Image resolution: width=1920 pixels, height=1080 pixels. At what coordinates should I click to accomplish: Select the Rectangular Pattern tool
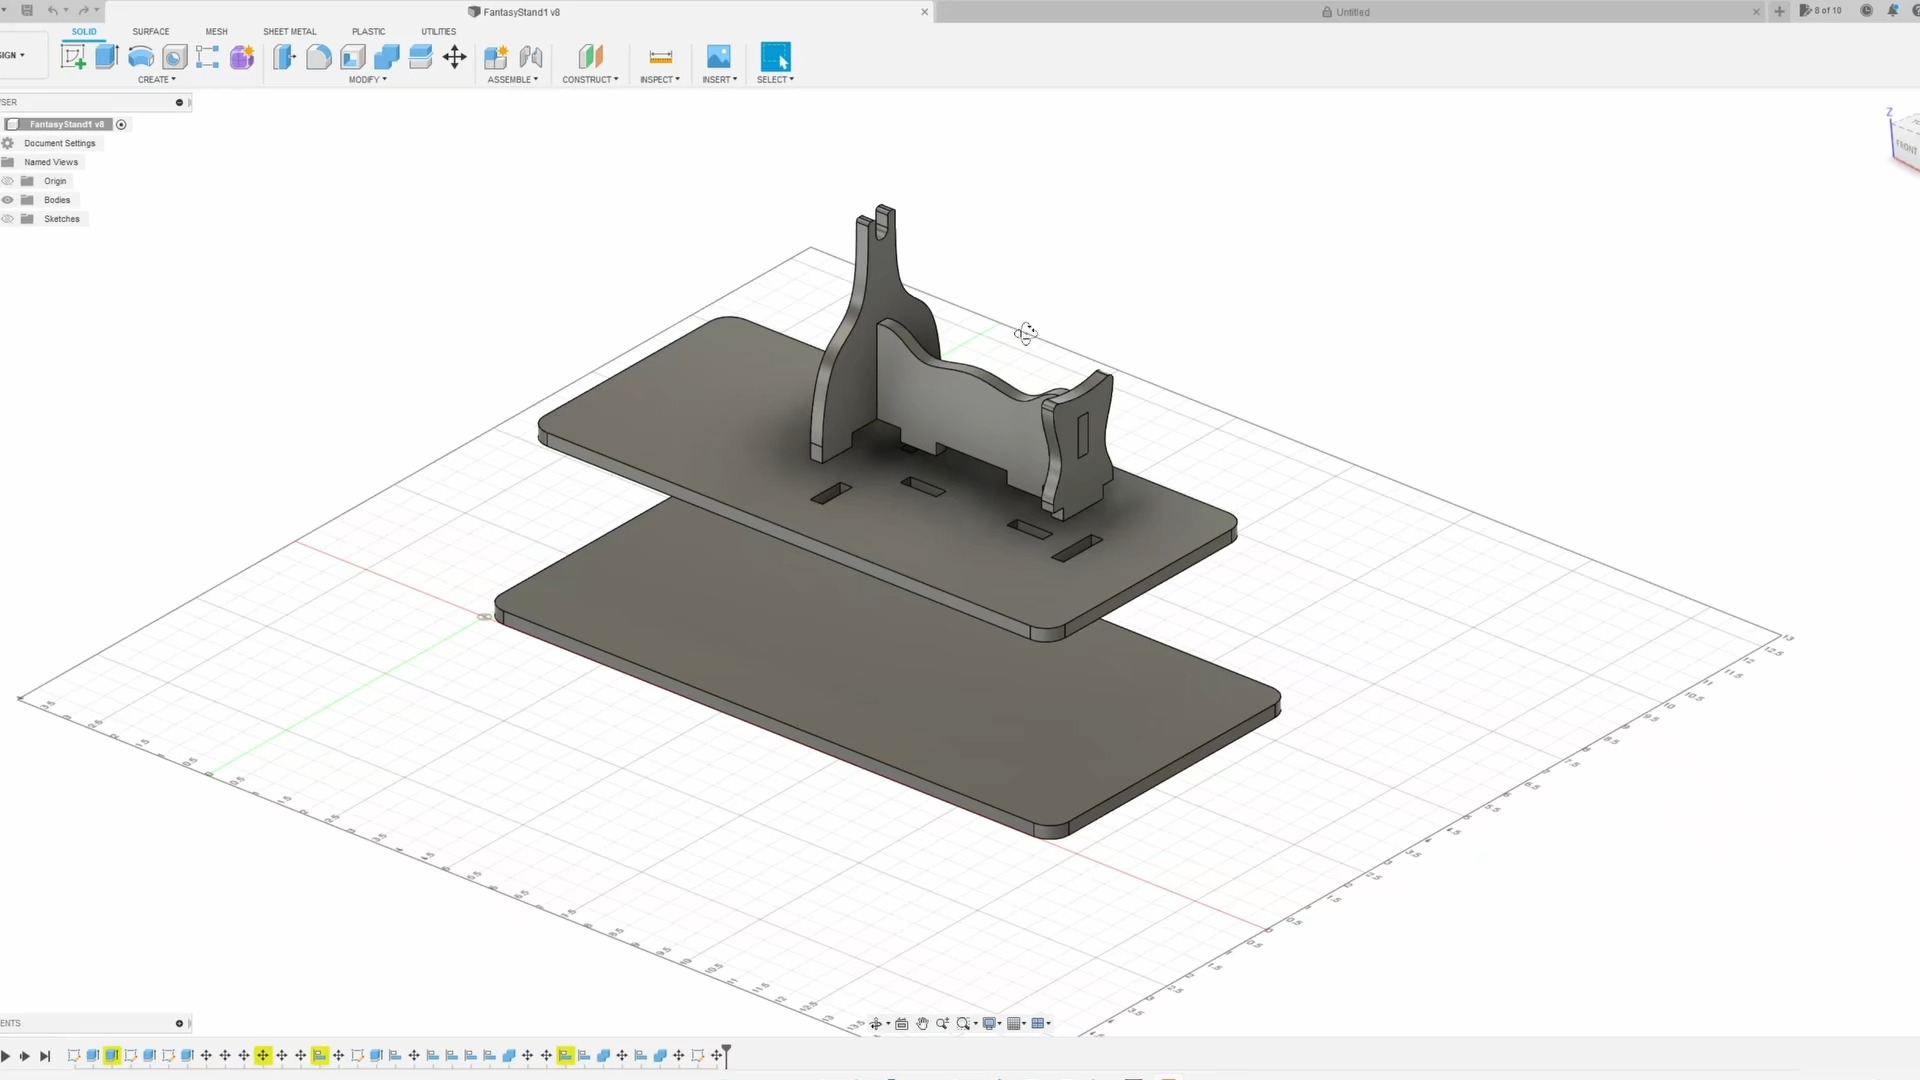[x=208, y=57]
